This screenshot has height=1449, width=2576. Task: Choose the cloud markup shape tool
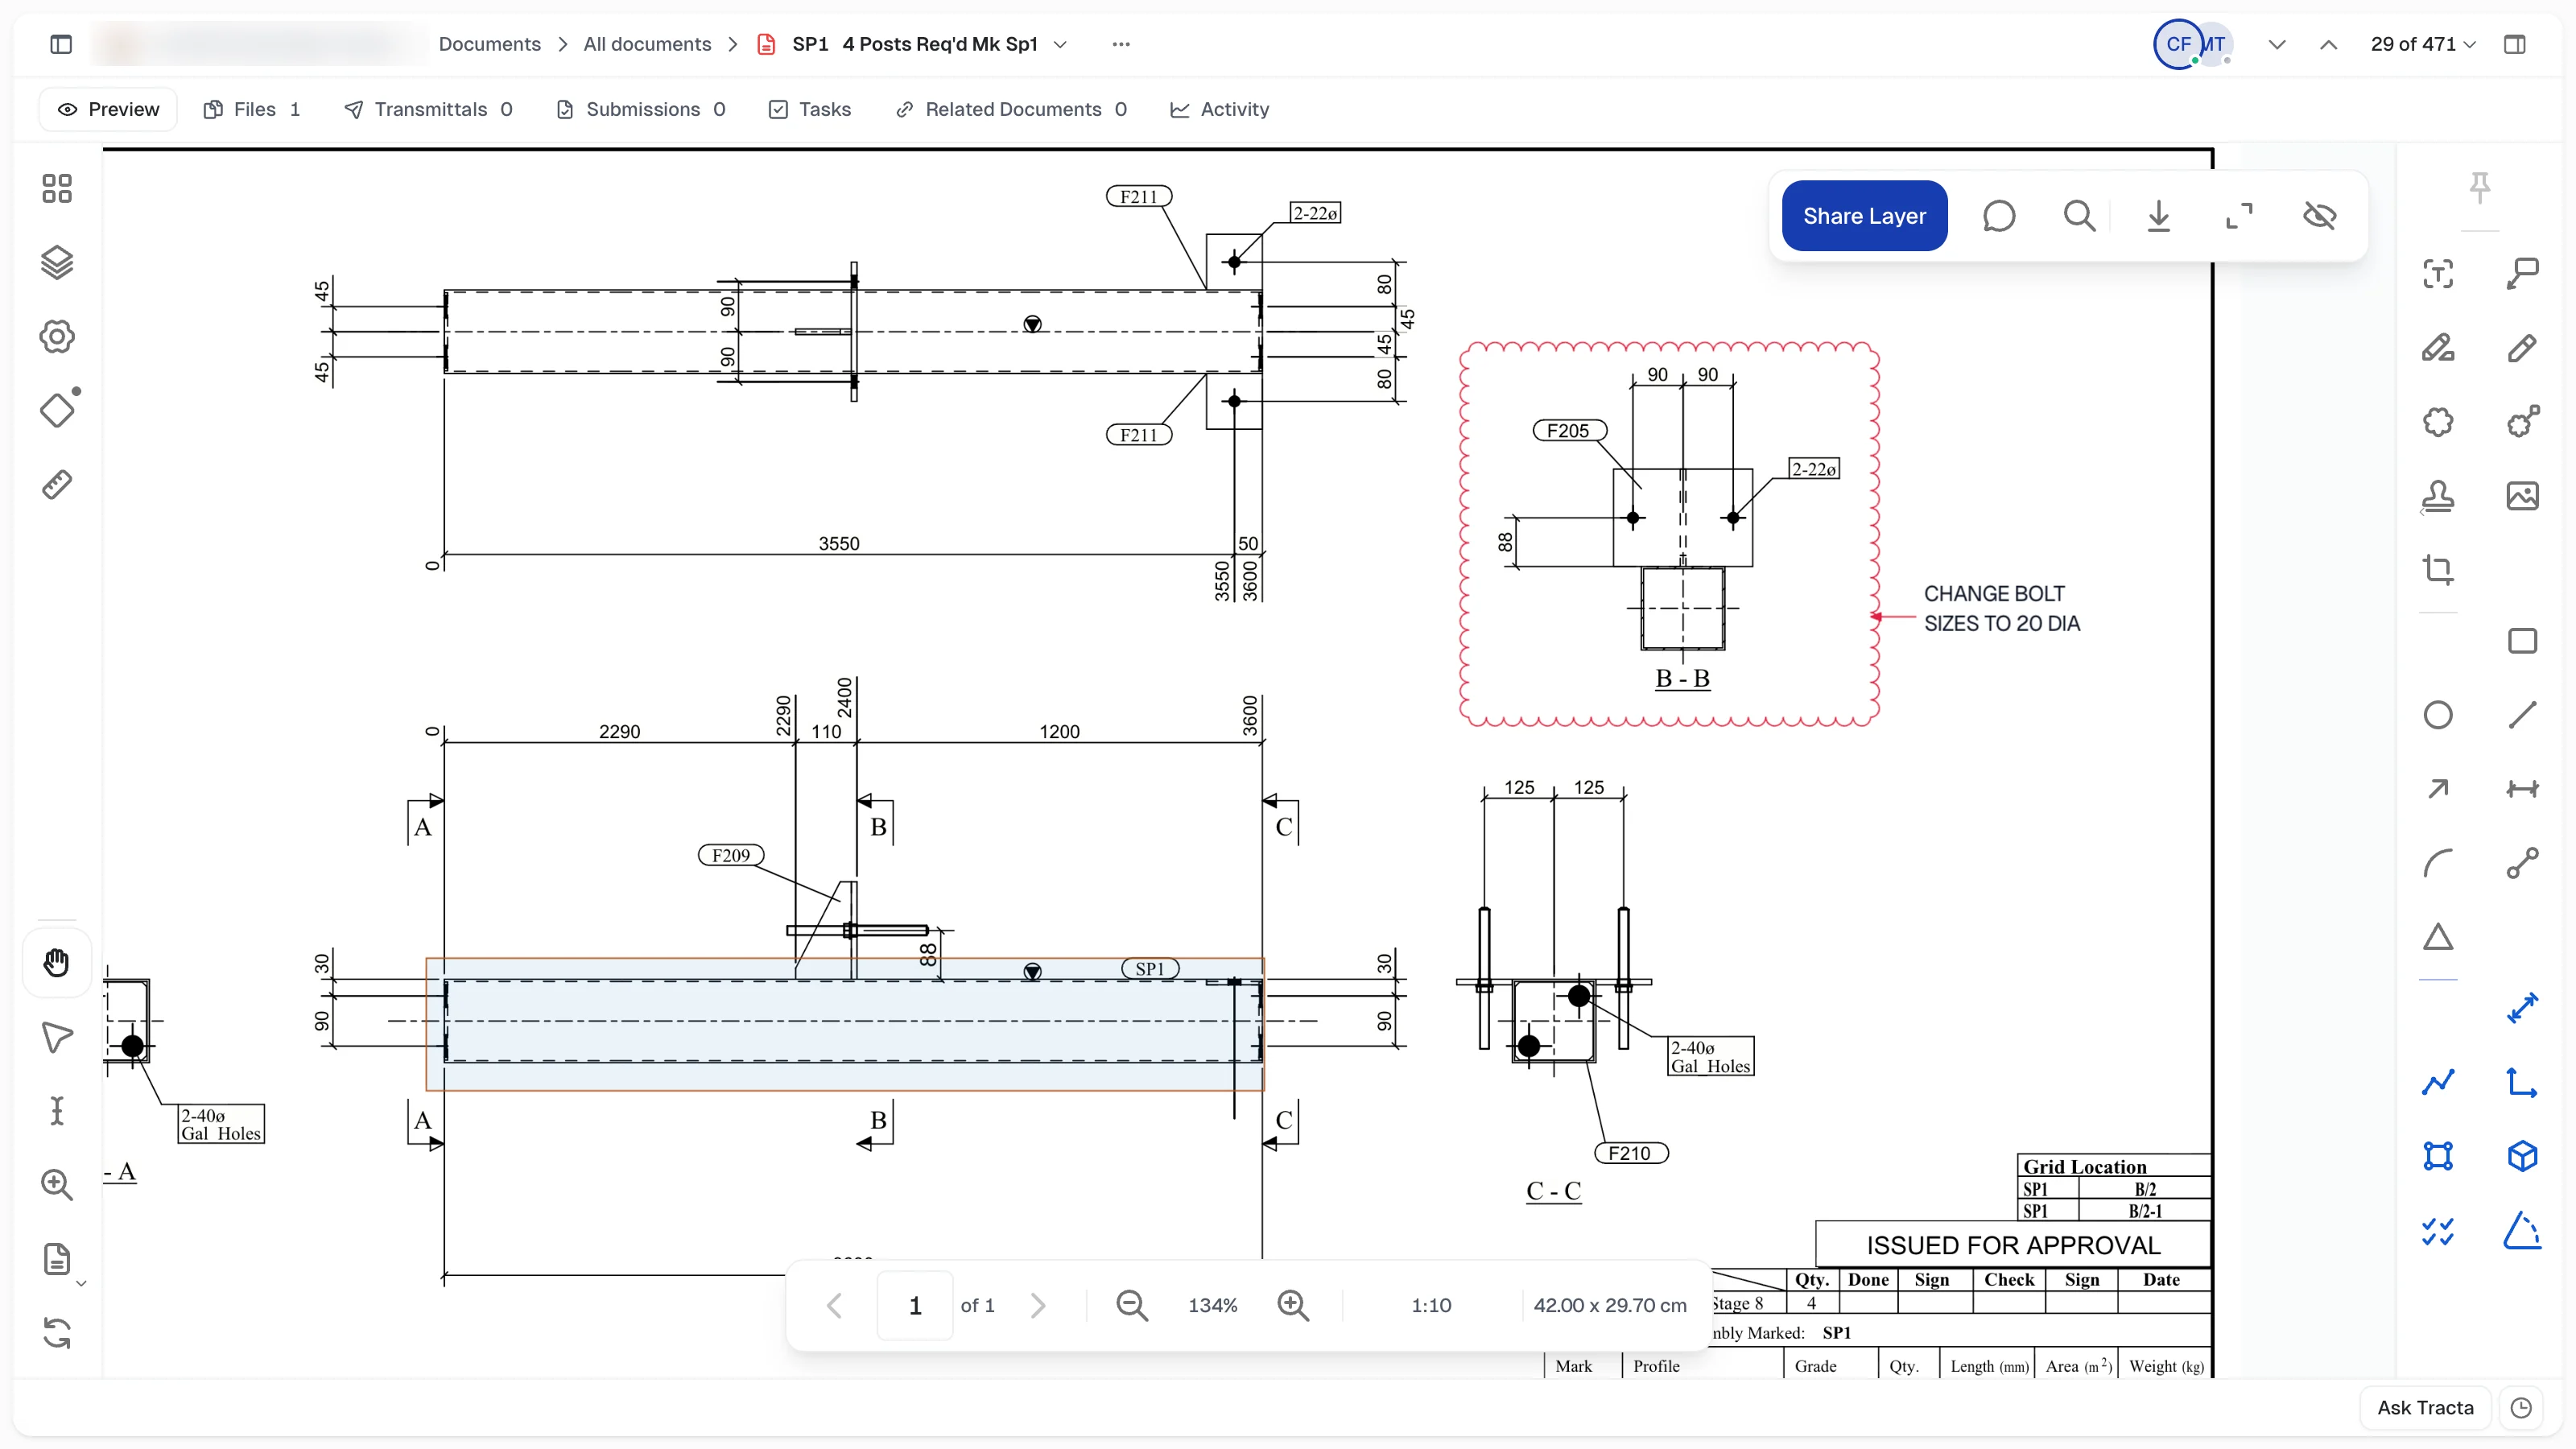pos(2438,421)
